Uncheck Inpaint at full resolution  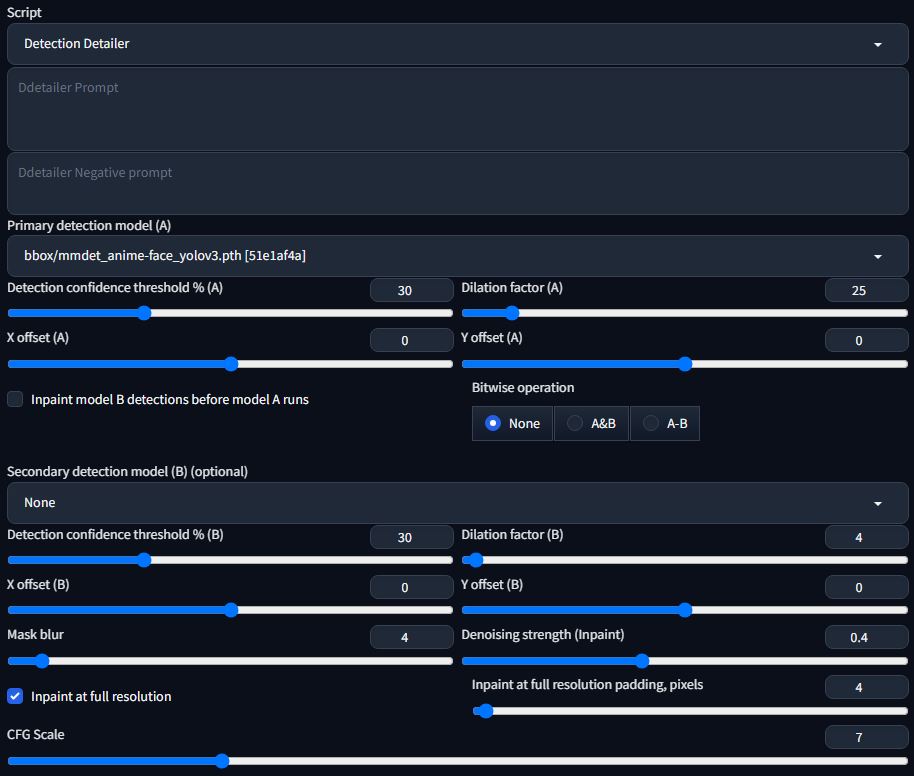point(16,696)
